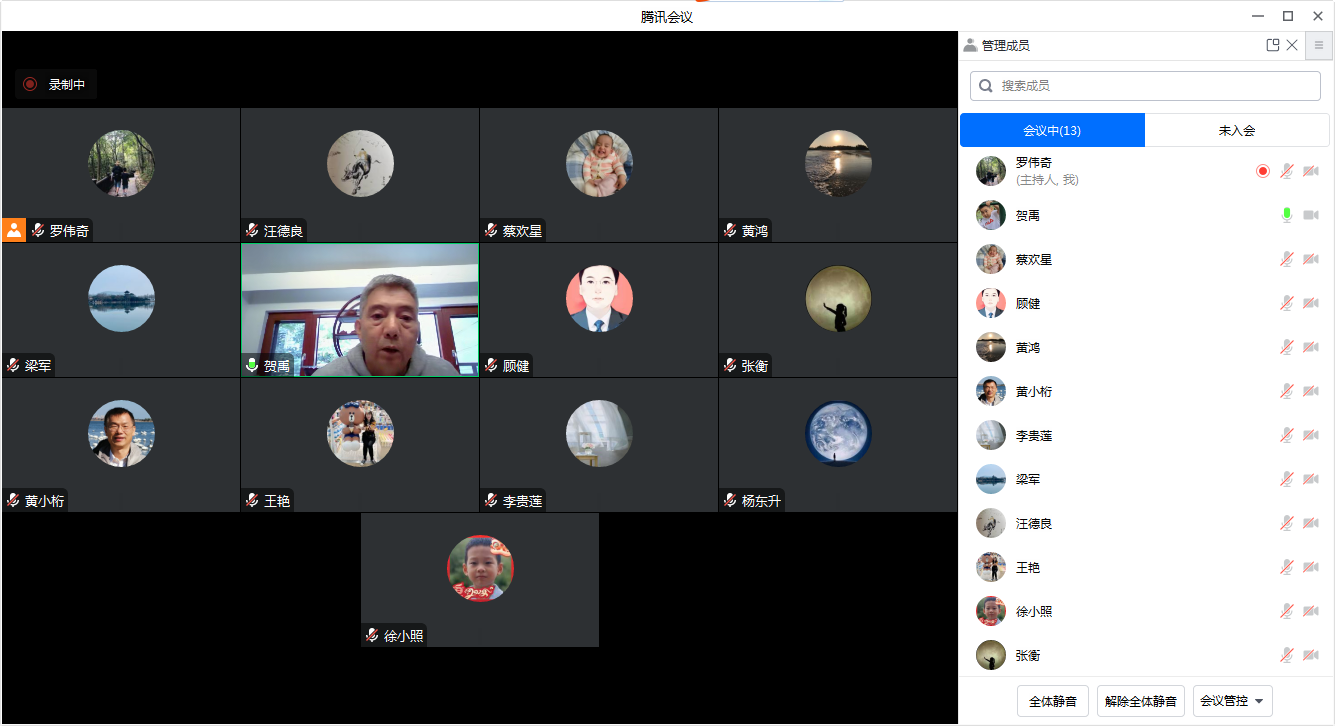Toggle the camera for 李贵莲 in member list

coord(1311,435)
